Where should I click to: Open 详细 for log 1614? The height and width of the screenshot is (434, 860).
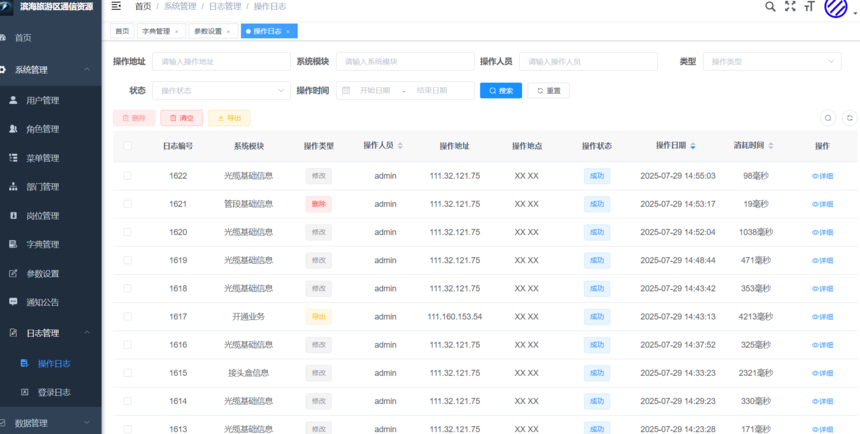click(x=822, y=401)
